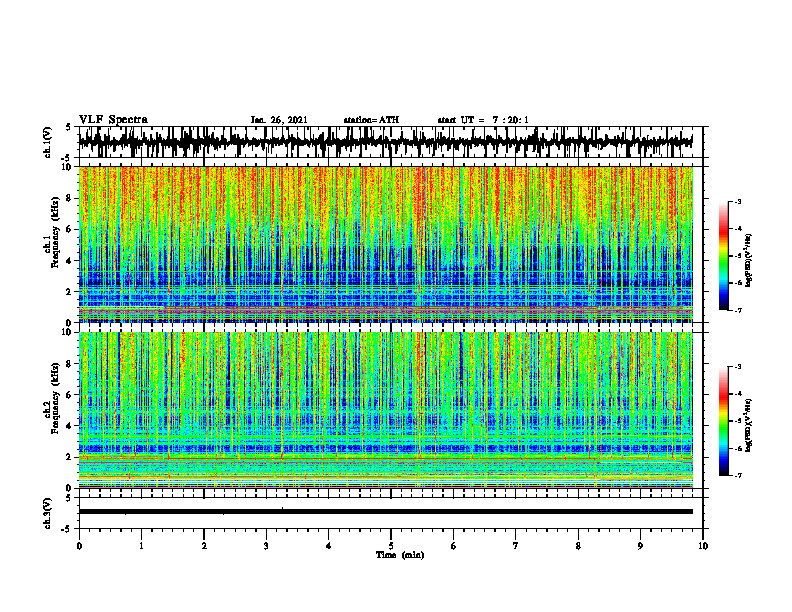Click the ch.1 frequency axis "4" tick label
792x612 pixels.
click(71, 261)
